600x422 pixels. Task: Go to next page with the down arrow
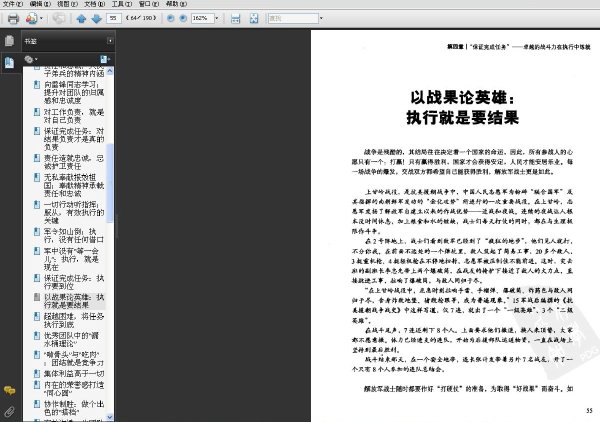96,19
